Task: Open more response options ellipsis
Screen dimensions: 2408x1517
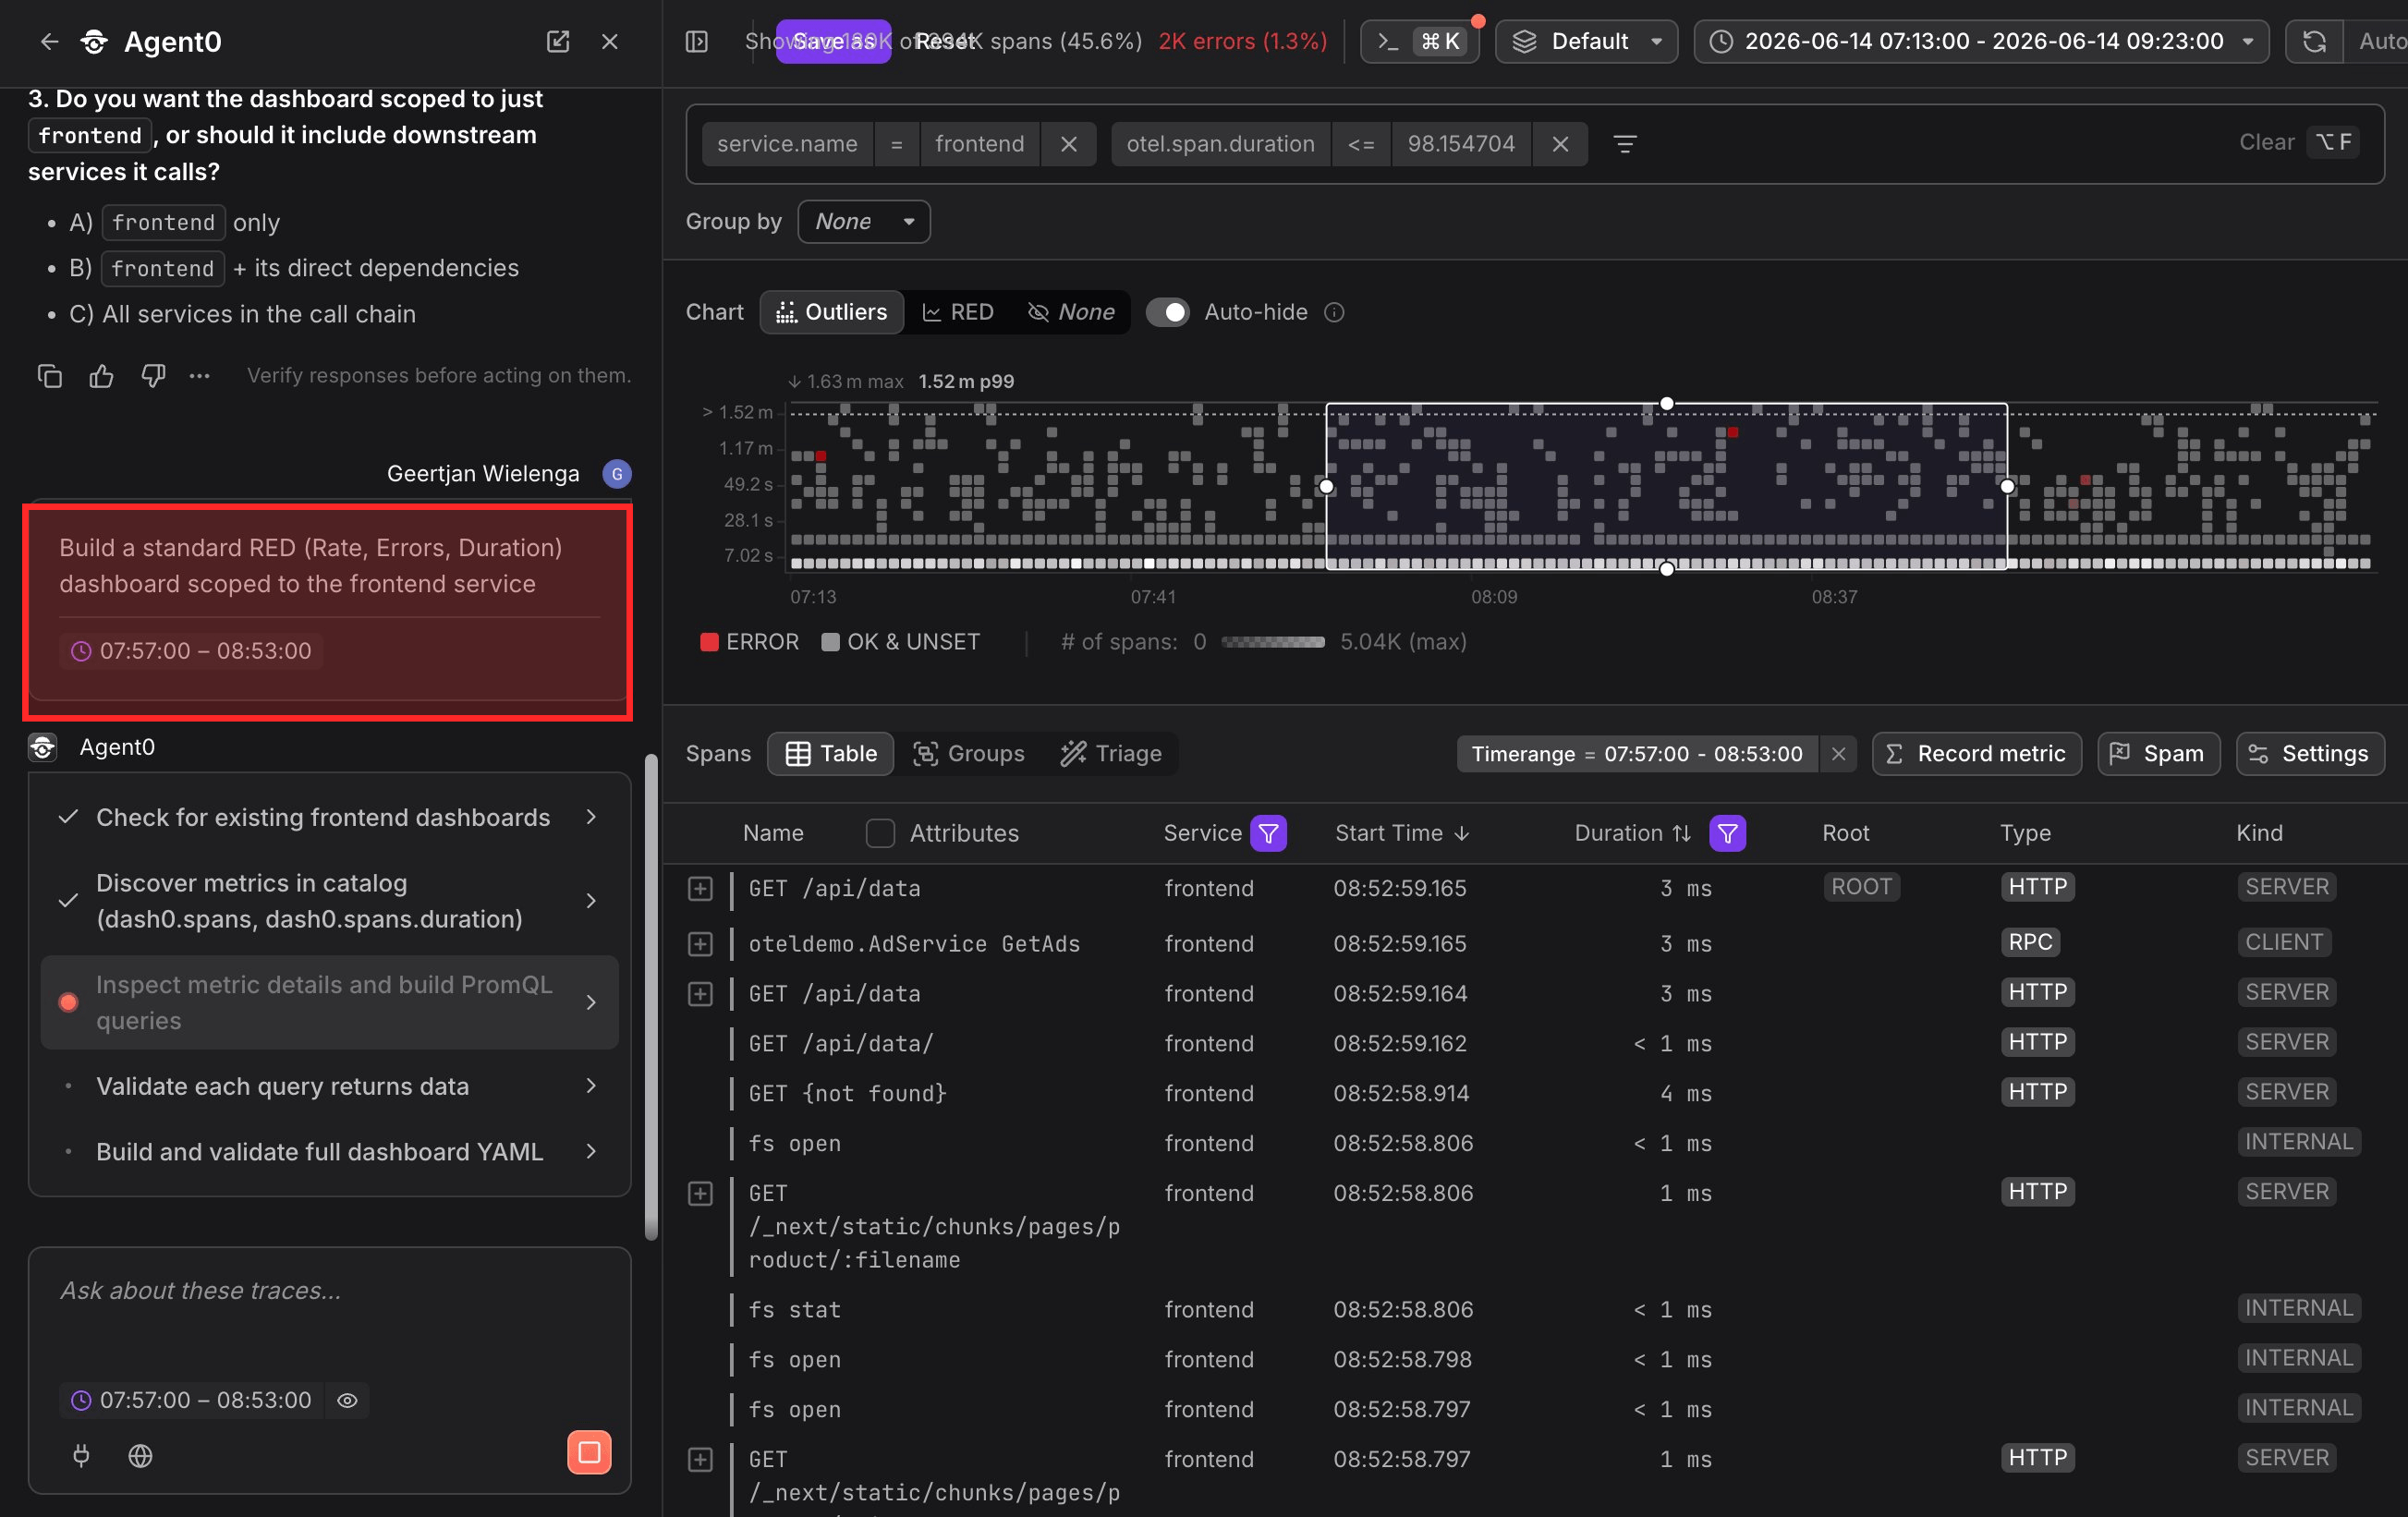Action: point(200,376)
